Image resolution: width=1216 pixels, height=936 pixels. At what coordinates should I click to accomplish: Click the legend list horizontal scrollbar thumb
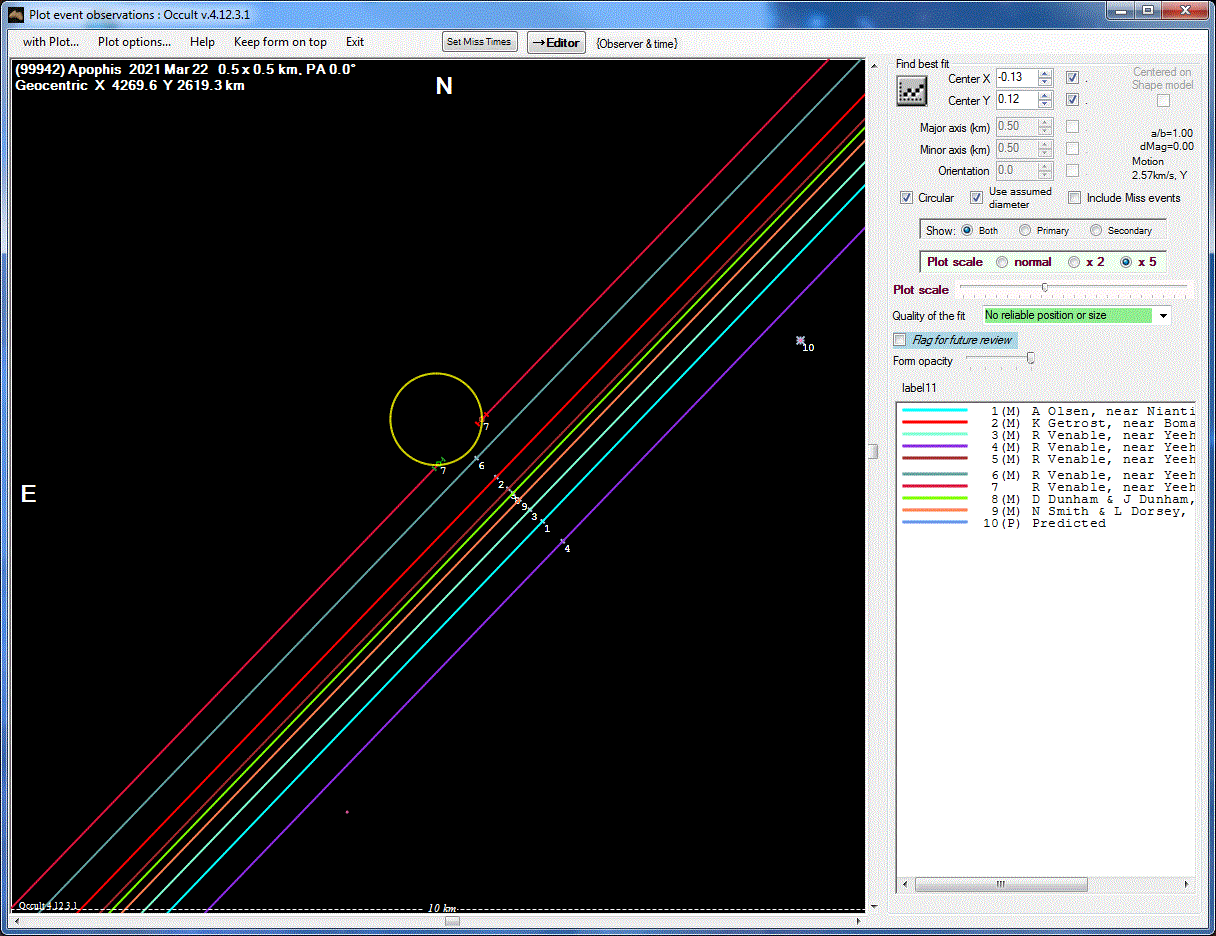coord(1000,884)
